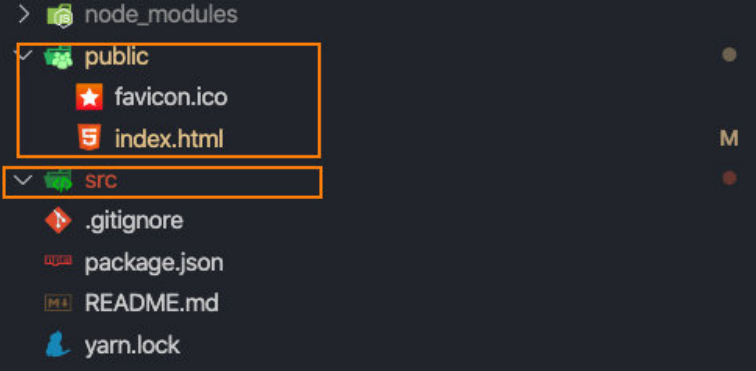The image size is (756, 371).
Task: Open the index.html file
Action: [169, 139]
